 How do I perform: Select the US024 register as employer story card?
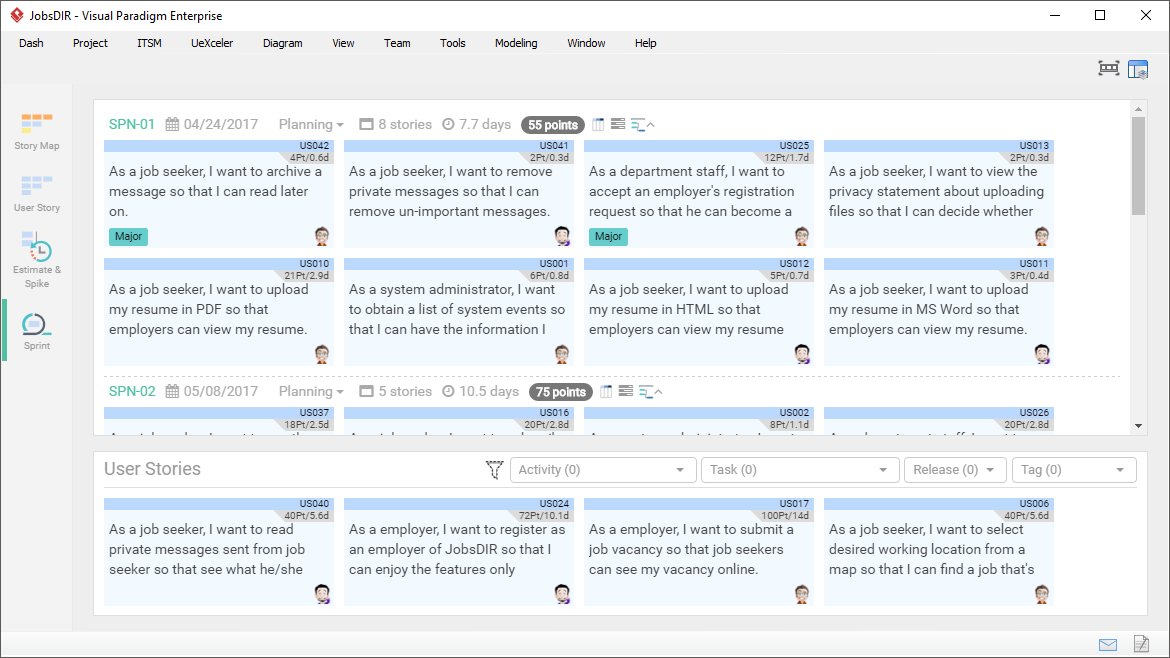click(x=458, y=550)
